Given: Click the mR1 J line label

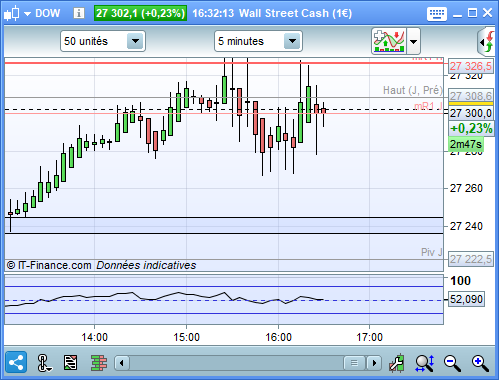Looking at the screenshot, I should point(428,106).
